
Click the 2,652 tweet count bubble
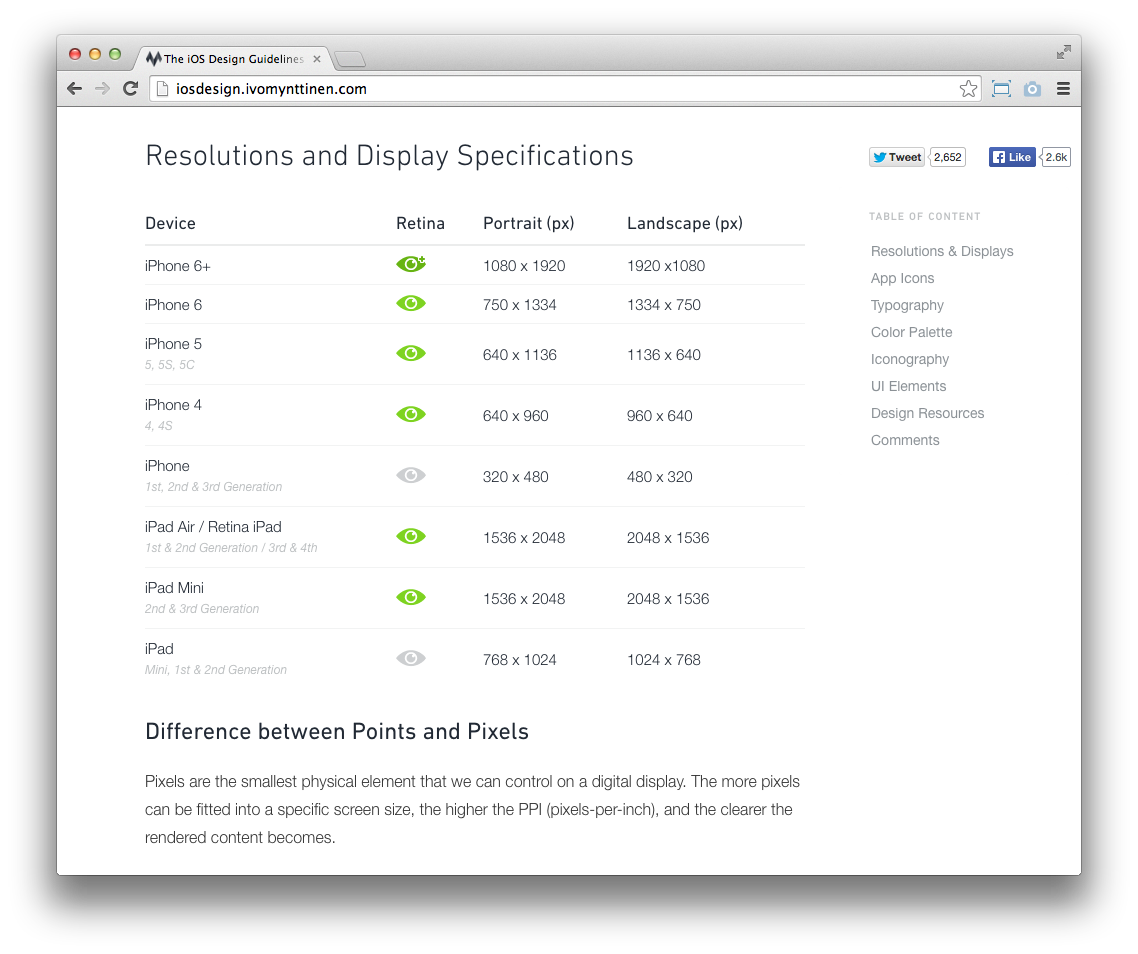coord(947,157)
